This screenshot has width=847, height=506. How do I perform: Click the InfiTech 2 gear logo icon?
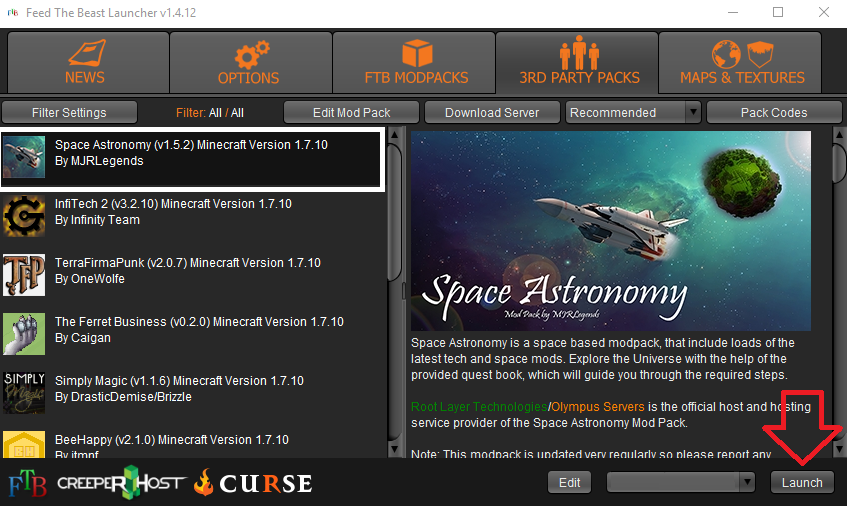coord(24,216)
